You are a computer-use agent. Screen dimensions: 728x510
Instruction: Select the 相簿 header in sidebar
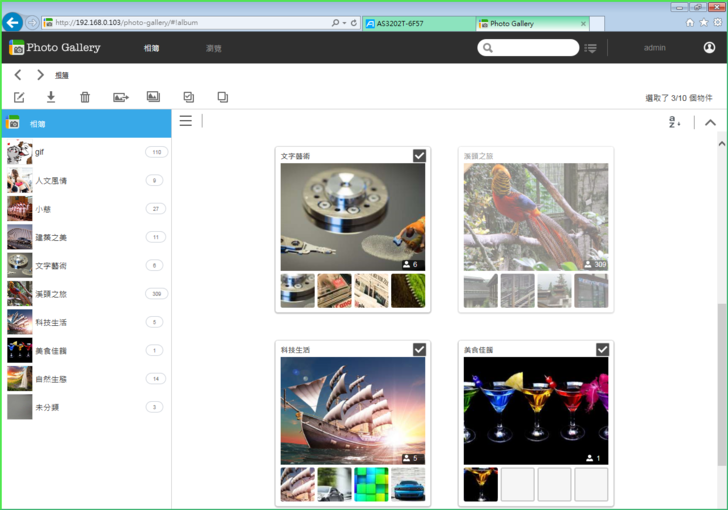(x=86, y=124)
